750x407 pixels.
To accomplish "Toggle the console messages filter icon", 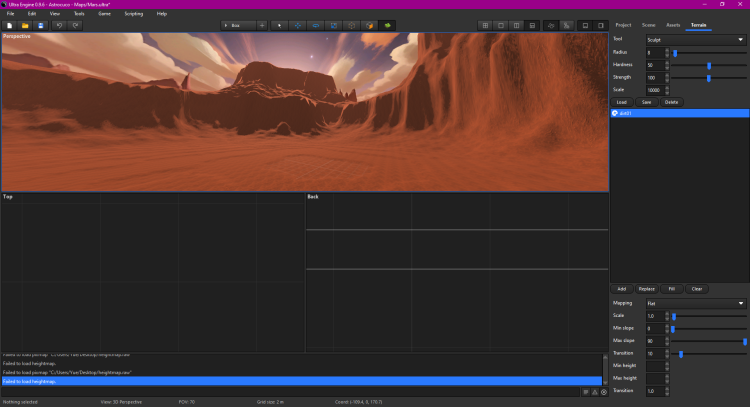I will pos(586,392).
